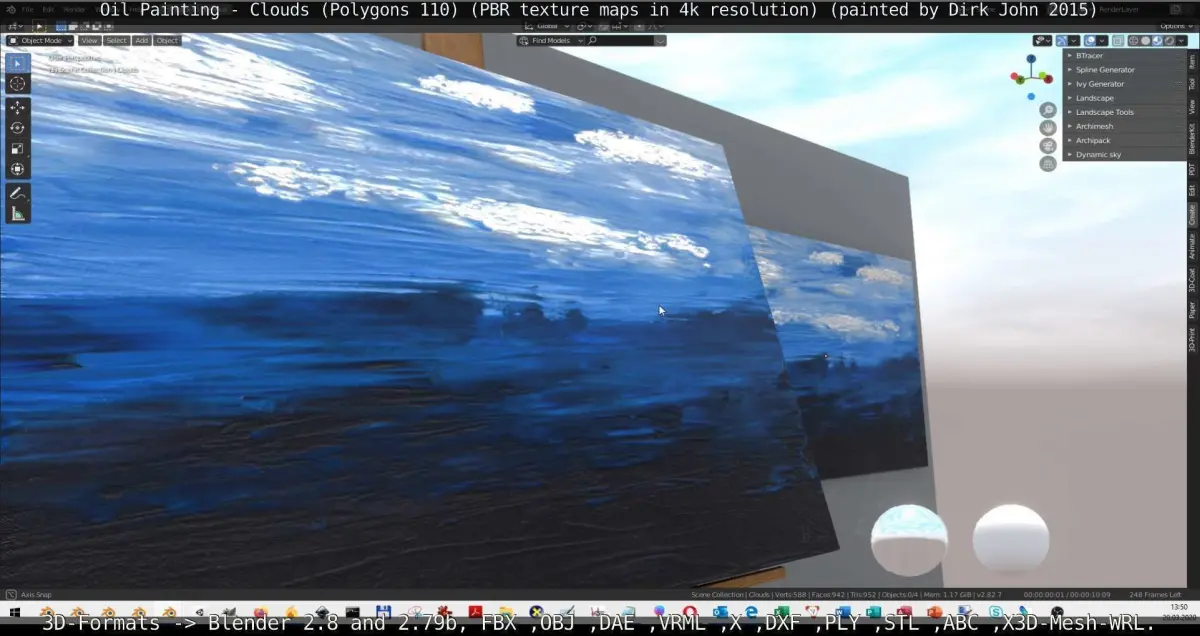Expand the Archimesh panel

click(x=1124, y=126)
